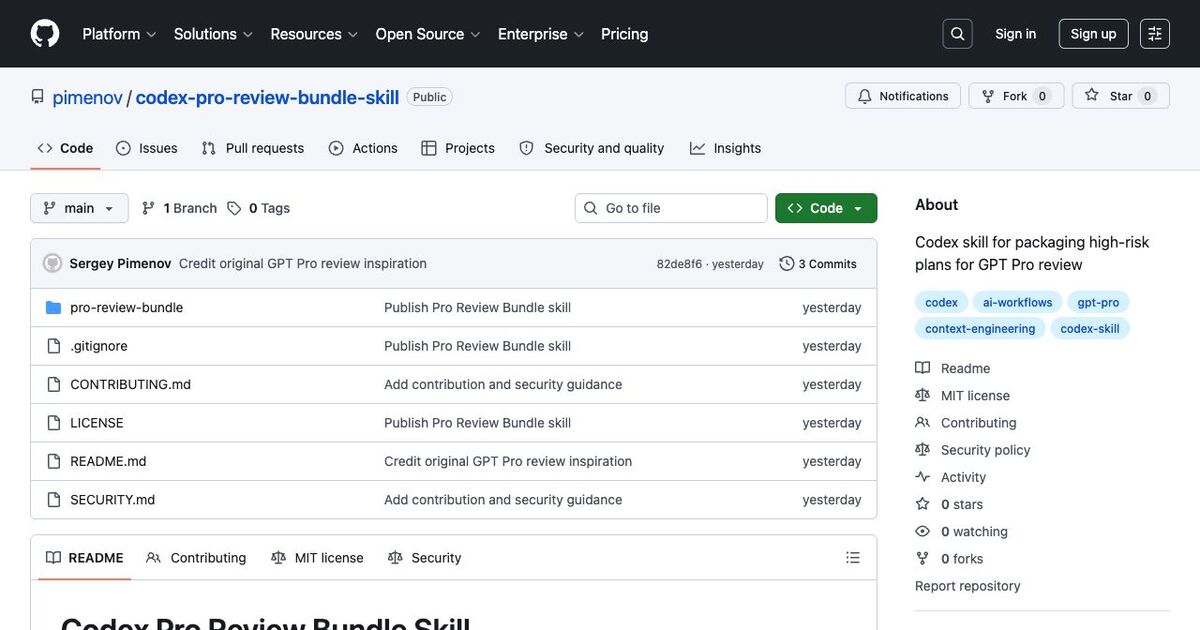The height and width of the screenshot is (630, 1200).
Task: Open codex-pro-review-bundle-skill repository link
Action: point(267,97)
